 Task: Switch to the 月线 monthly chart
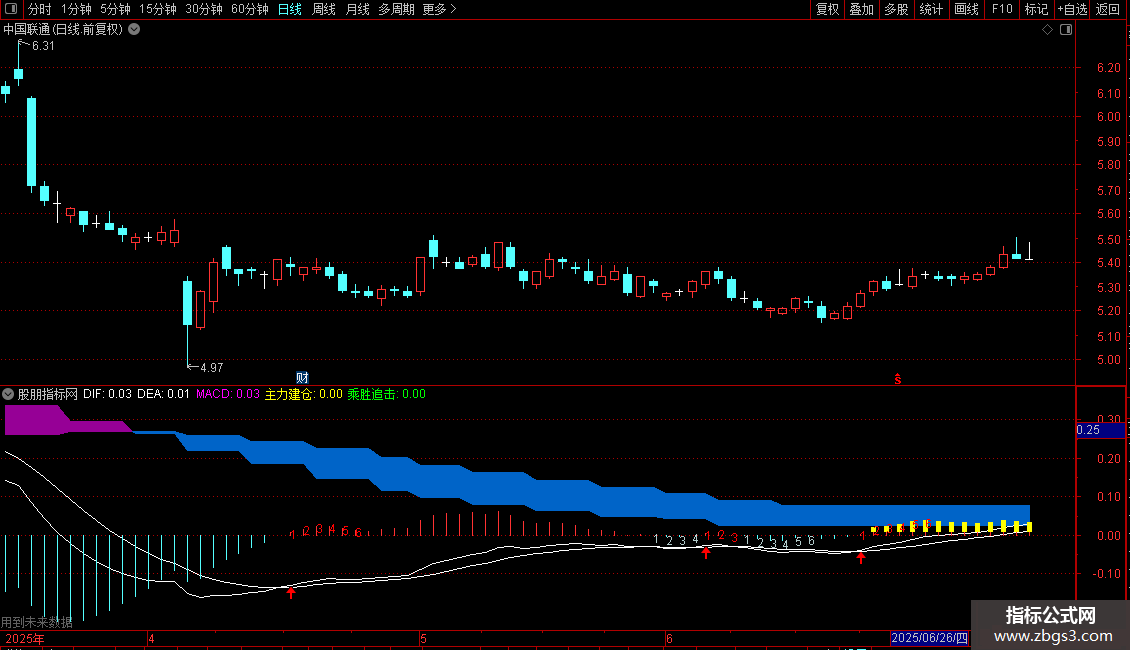[357, 9]
